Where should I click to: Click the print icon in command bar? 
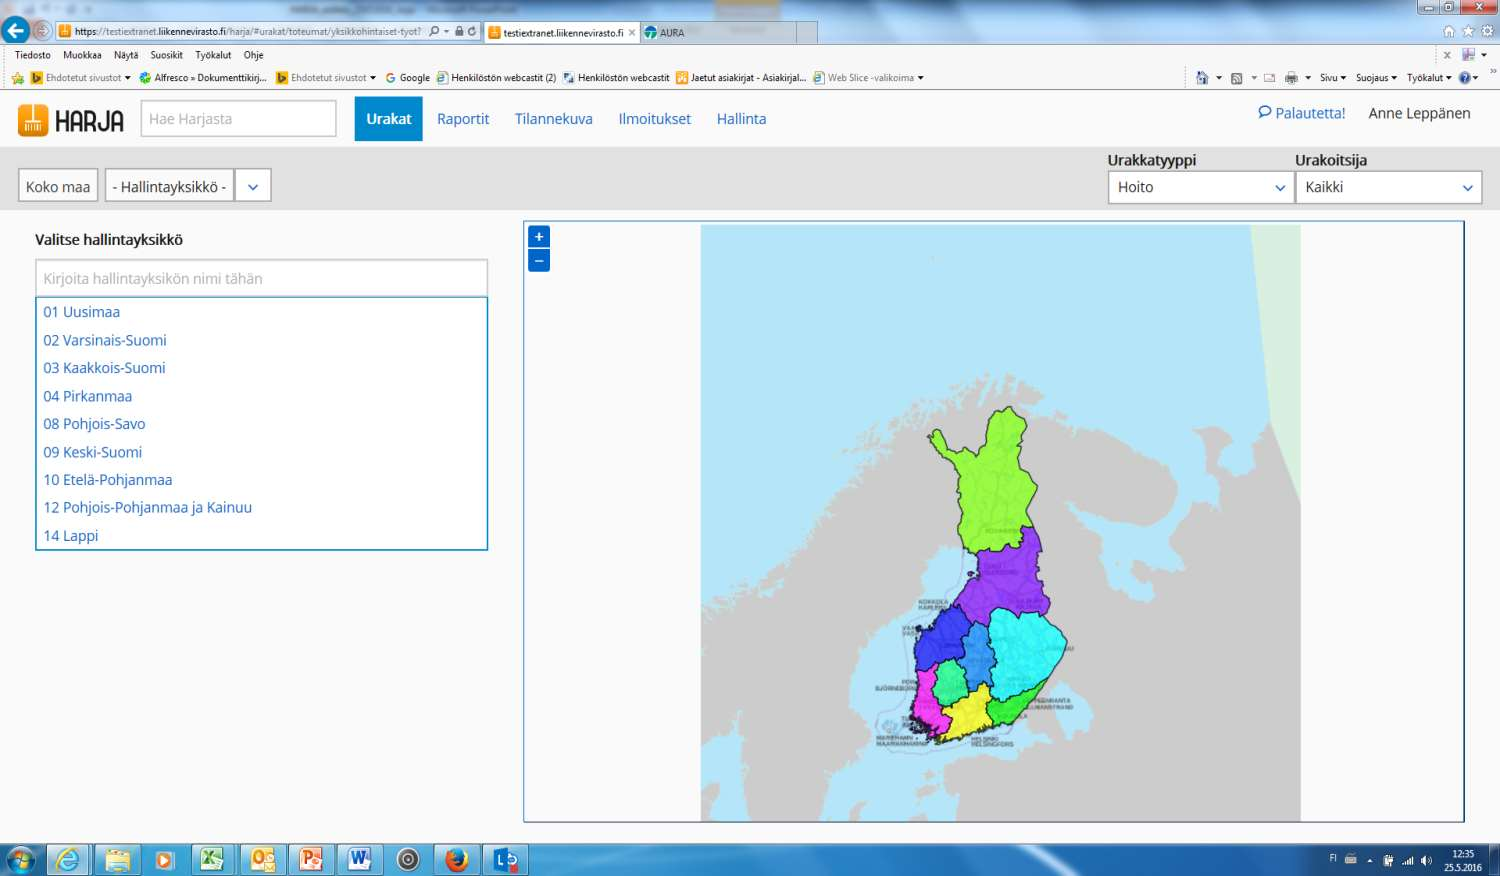(x=1291, y=78)
